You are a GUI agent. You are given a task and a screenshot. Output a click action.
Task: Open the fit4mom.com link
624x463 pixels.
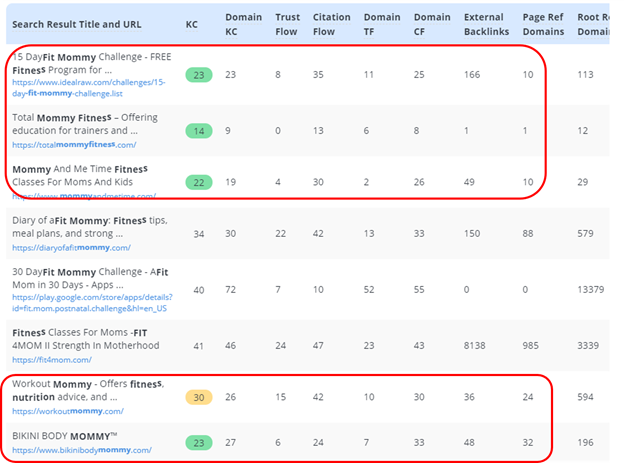(x=52, y=360)
